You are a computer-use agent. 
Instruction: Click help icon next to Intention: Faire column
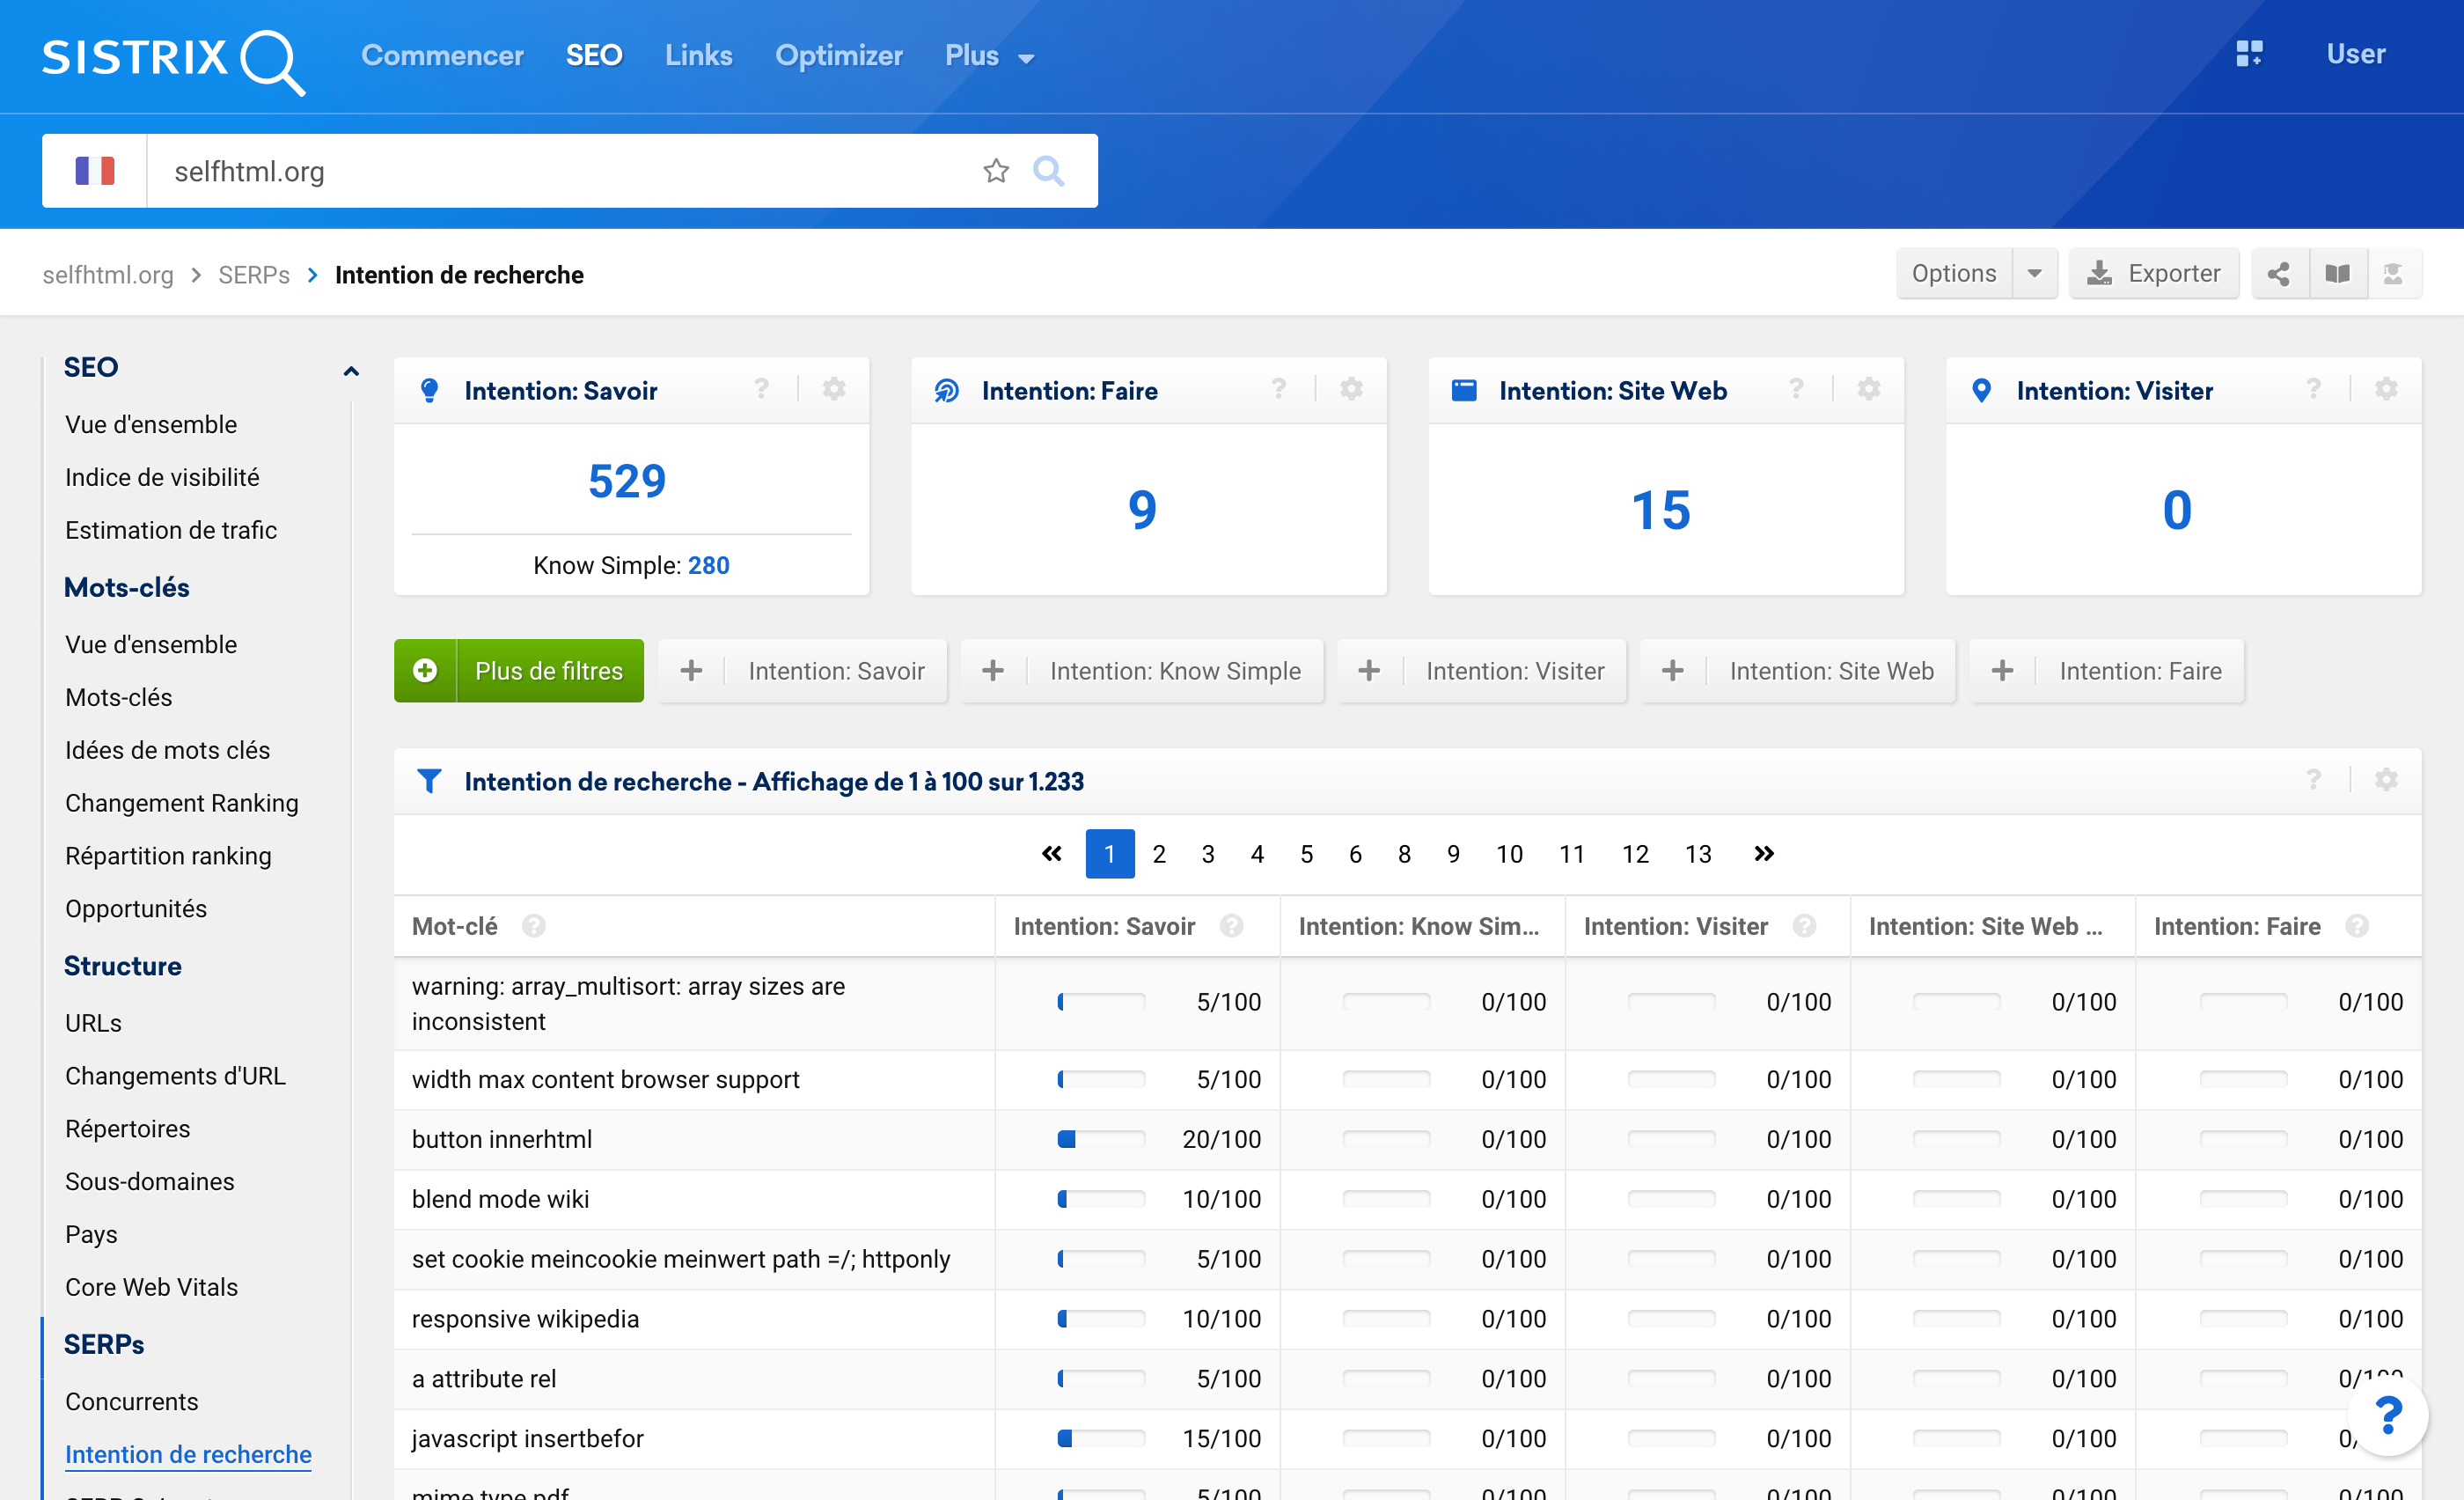2357,926
